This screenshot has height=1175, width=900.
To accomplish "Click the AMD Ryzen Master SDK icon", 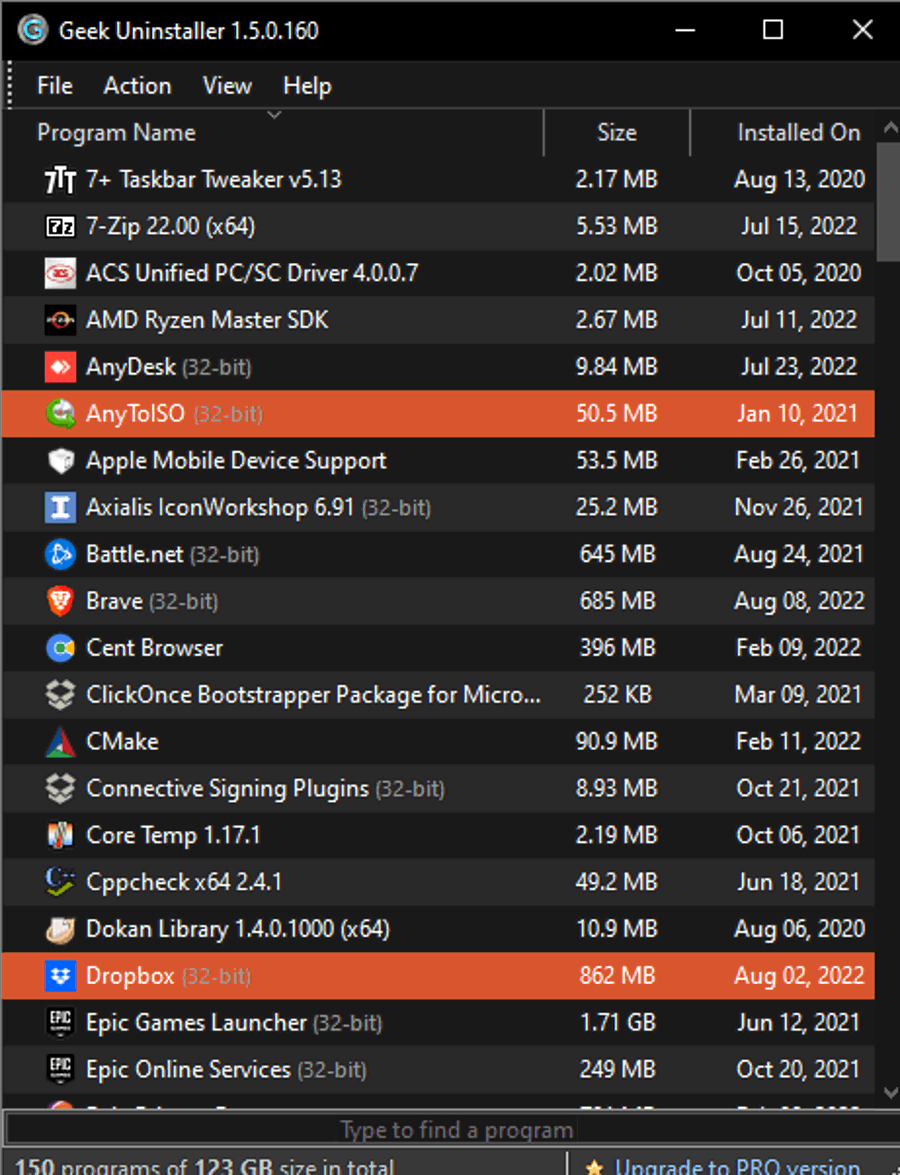I will (60, 320).
